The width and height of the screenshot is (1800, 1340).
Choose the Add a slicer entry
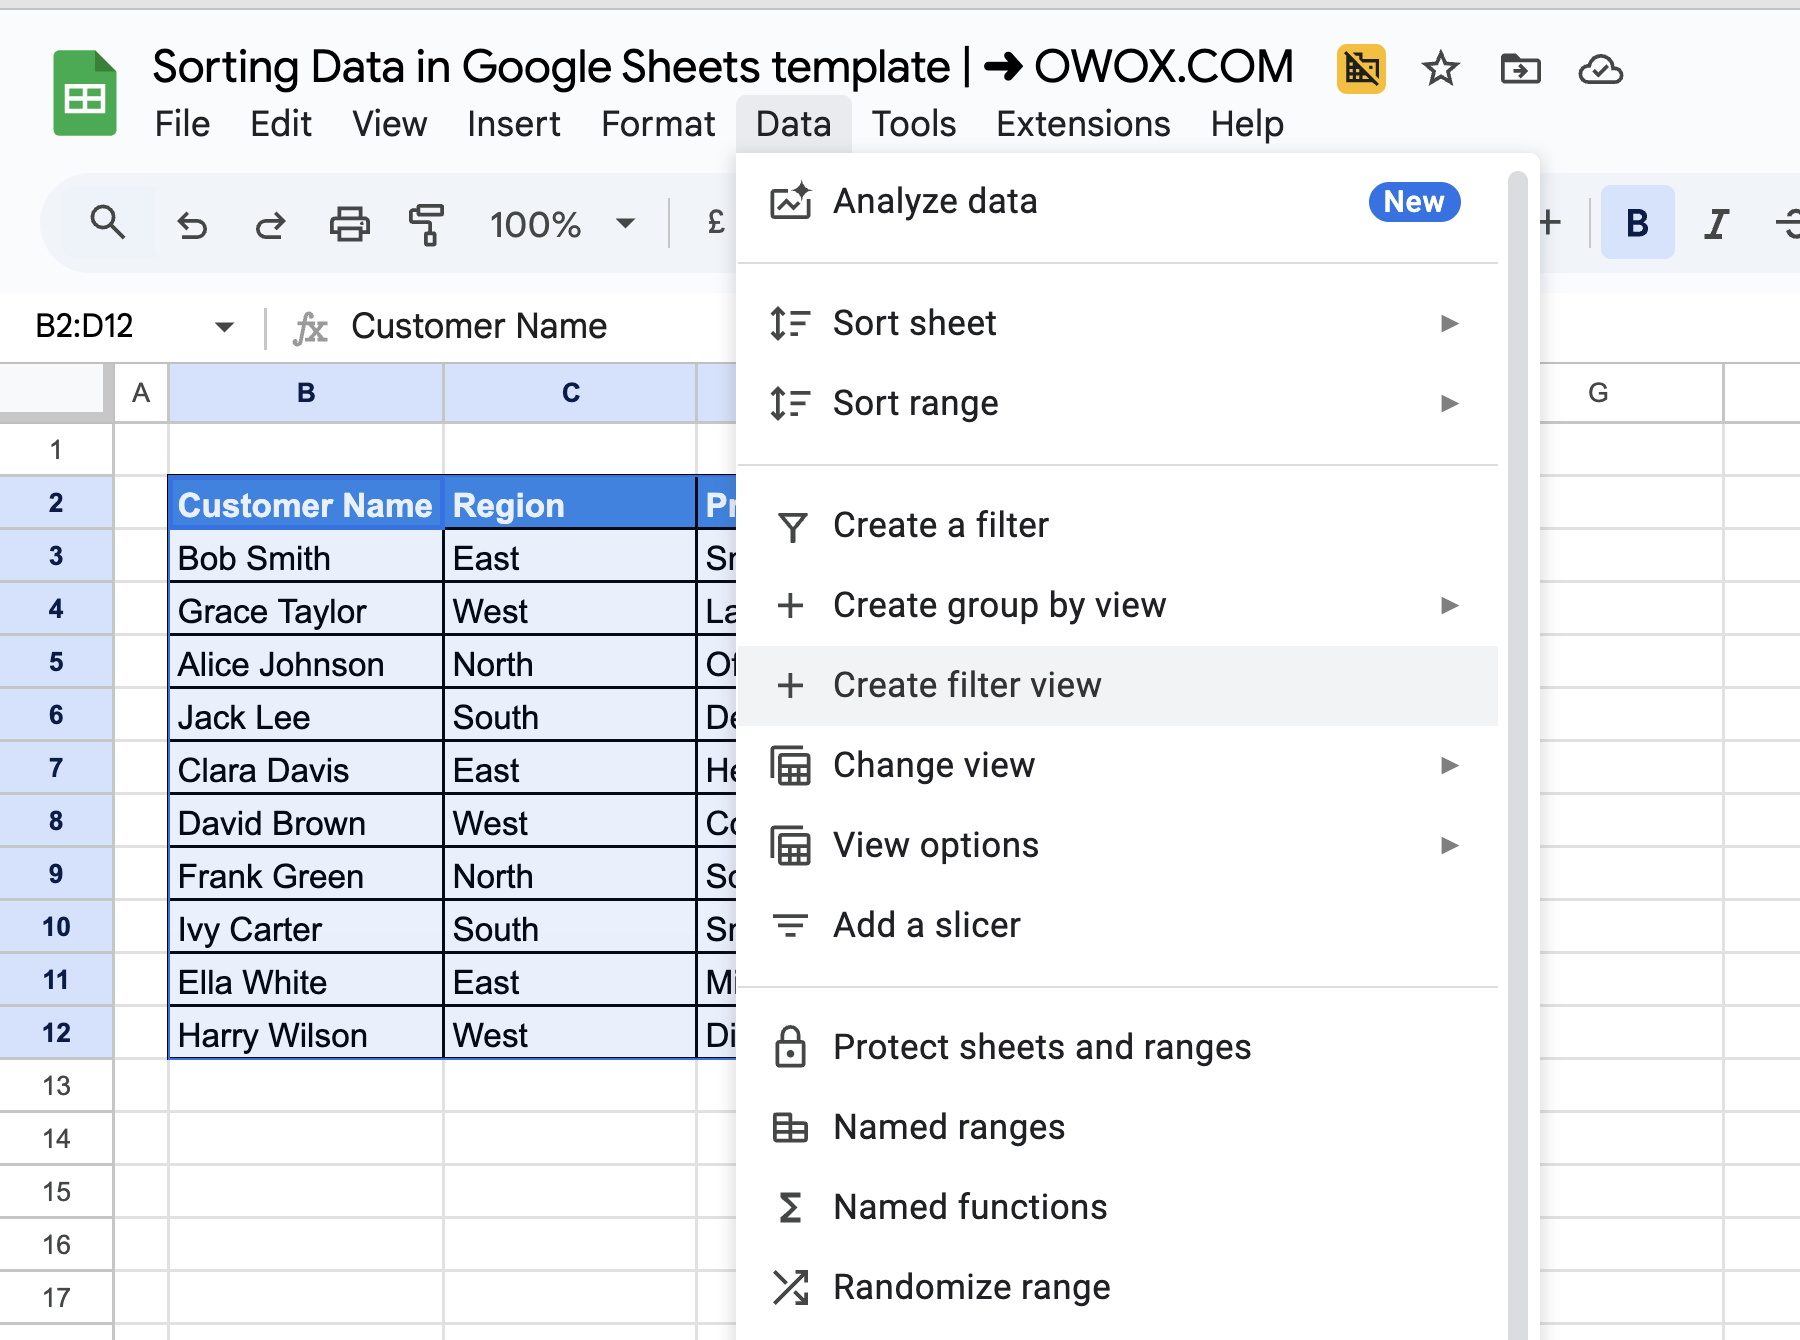click(1118, 925)
